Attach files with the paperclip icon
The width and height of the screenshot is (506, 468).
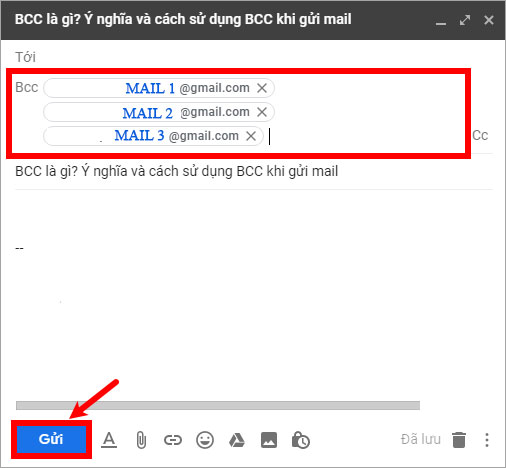pos(141,440)
